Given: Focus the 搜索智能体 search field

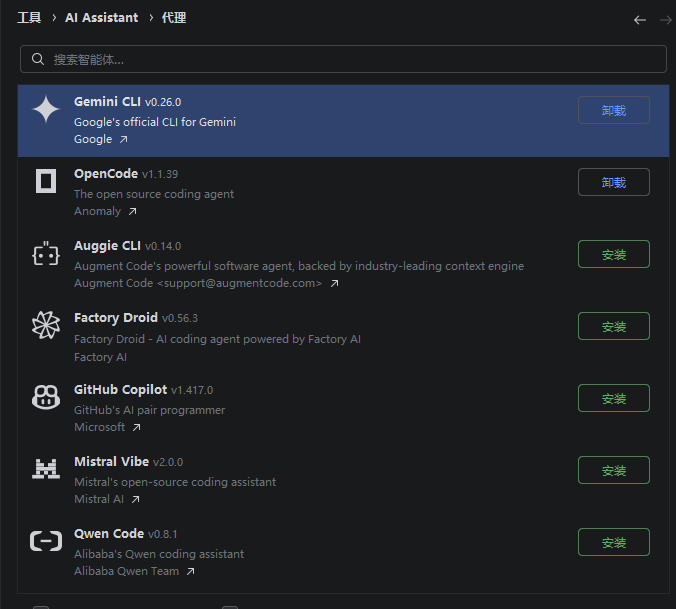Looking at the screenshot, I should (x=350, y=59).
